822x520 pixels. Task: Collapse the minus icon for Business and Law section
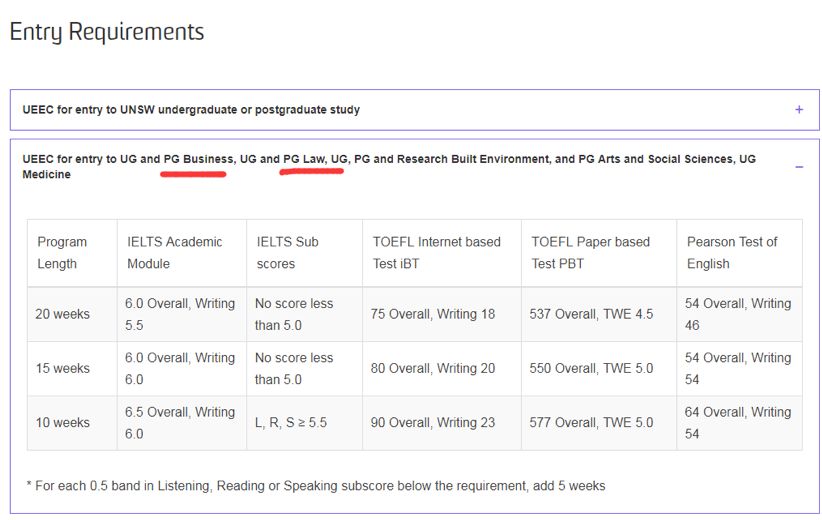pyautogui.click(x=798, y=167)
